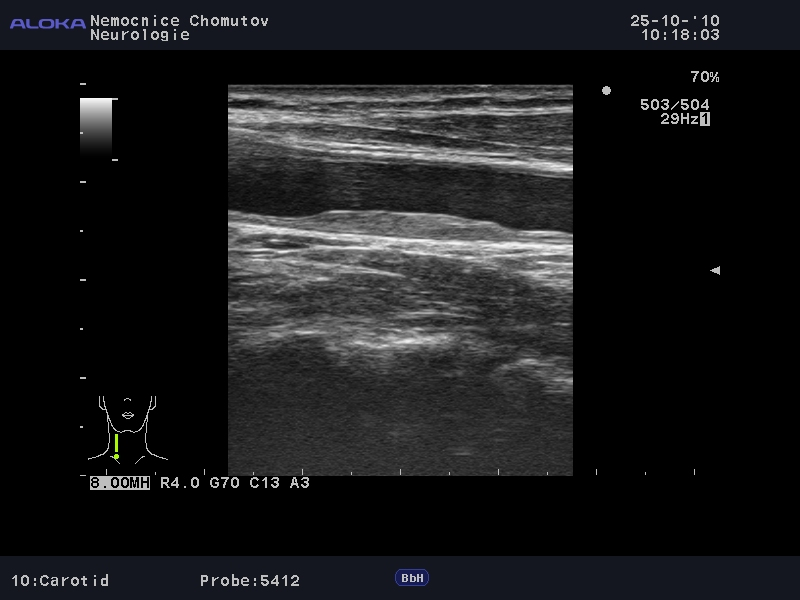Click the 70% power indicator

[x=705, y=77]
